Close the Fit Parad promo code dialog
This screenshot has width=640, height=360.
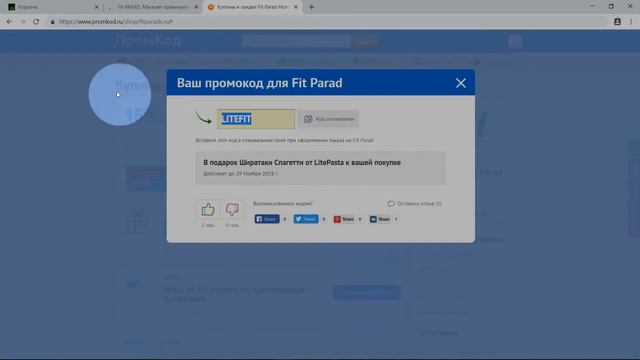coord(460,83)
